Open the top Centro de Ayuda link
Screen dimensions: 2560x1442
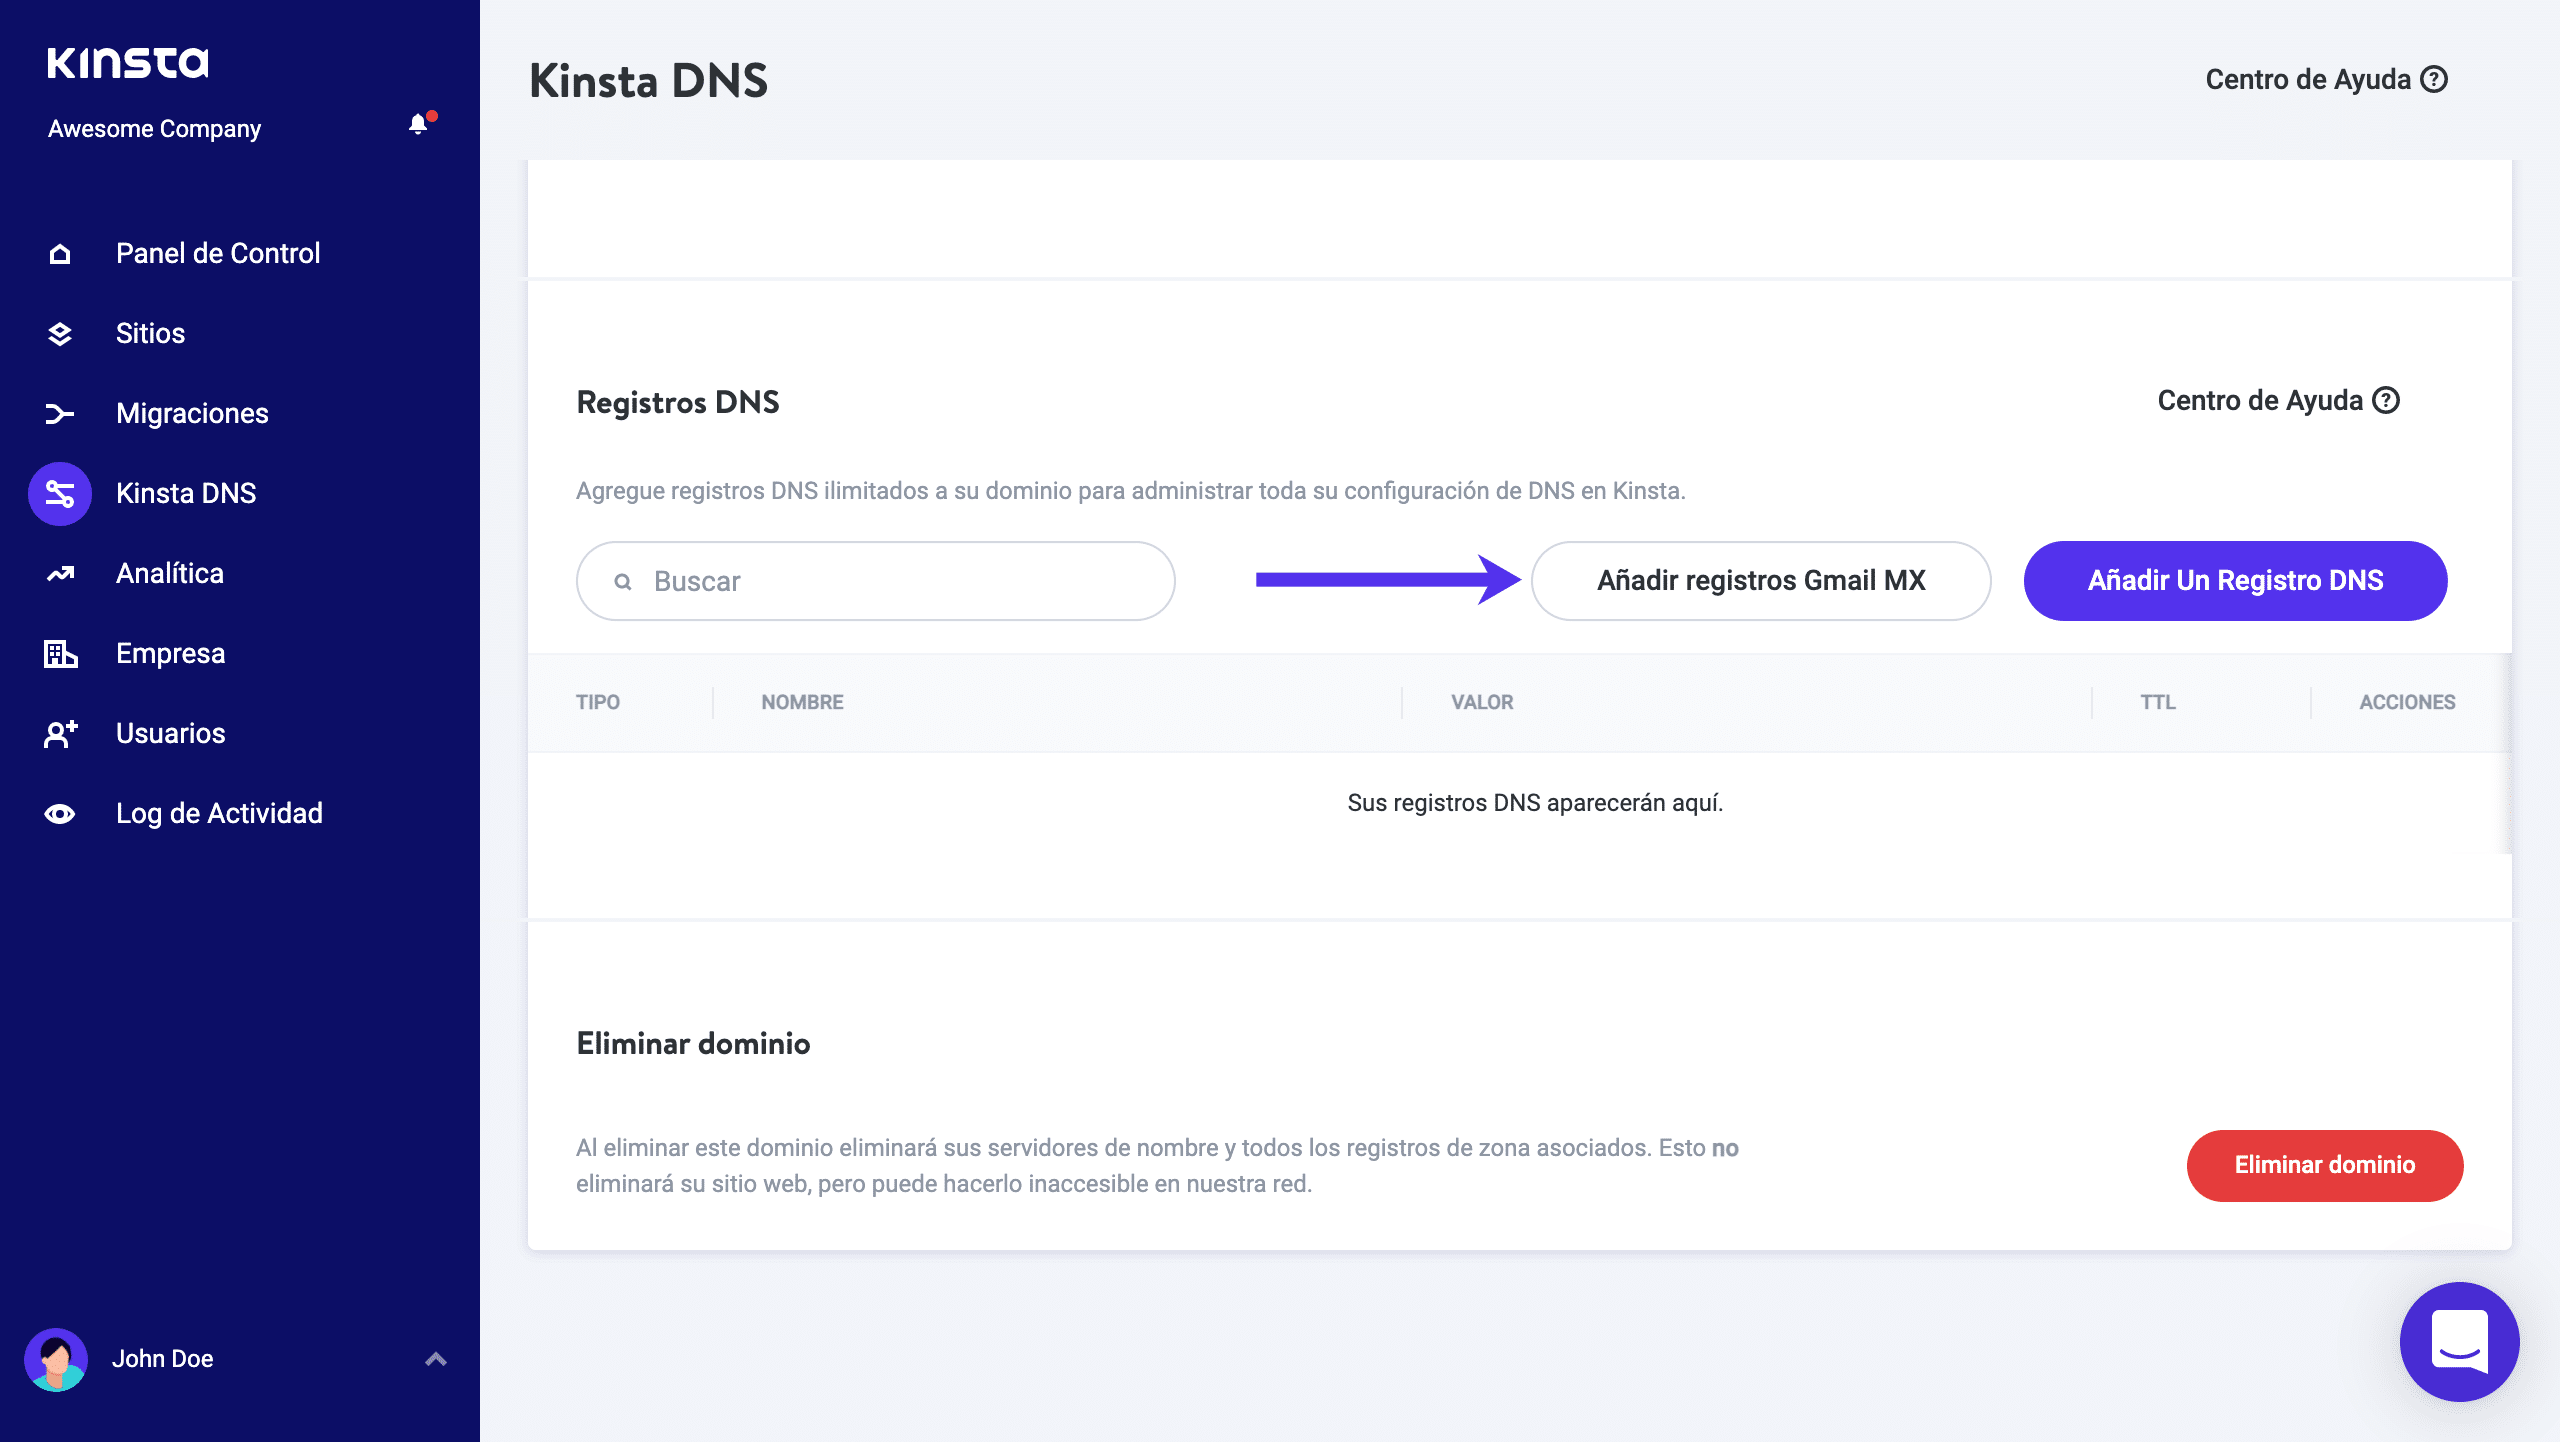pos(2325,80)
